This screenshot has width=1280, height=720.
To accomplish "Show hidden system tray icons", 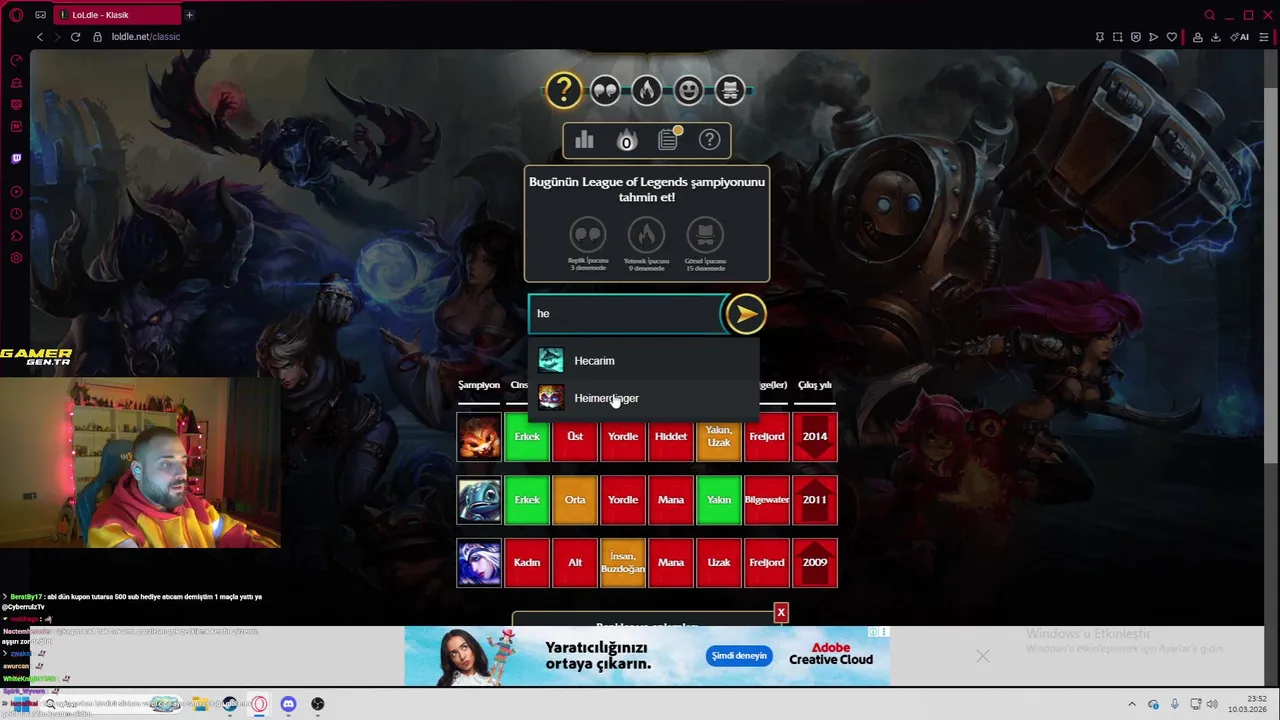I will point(1132,704).
